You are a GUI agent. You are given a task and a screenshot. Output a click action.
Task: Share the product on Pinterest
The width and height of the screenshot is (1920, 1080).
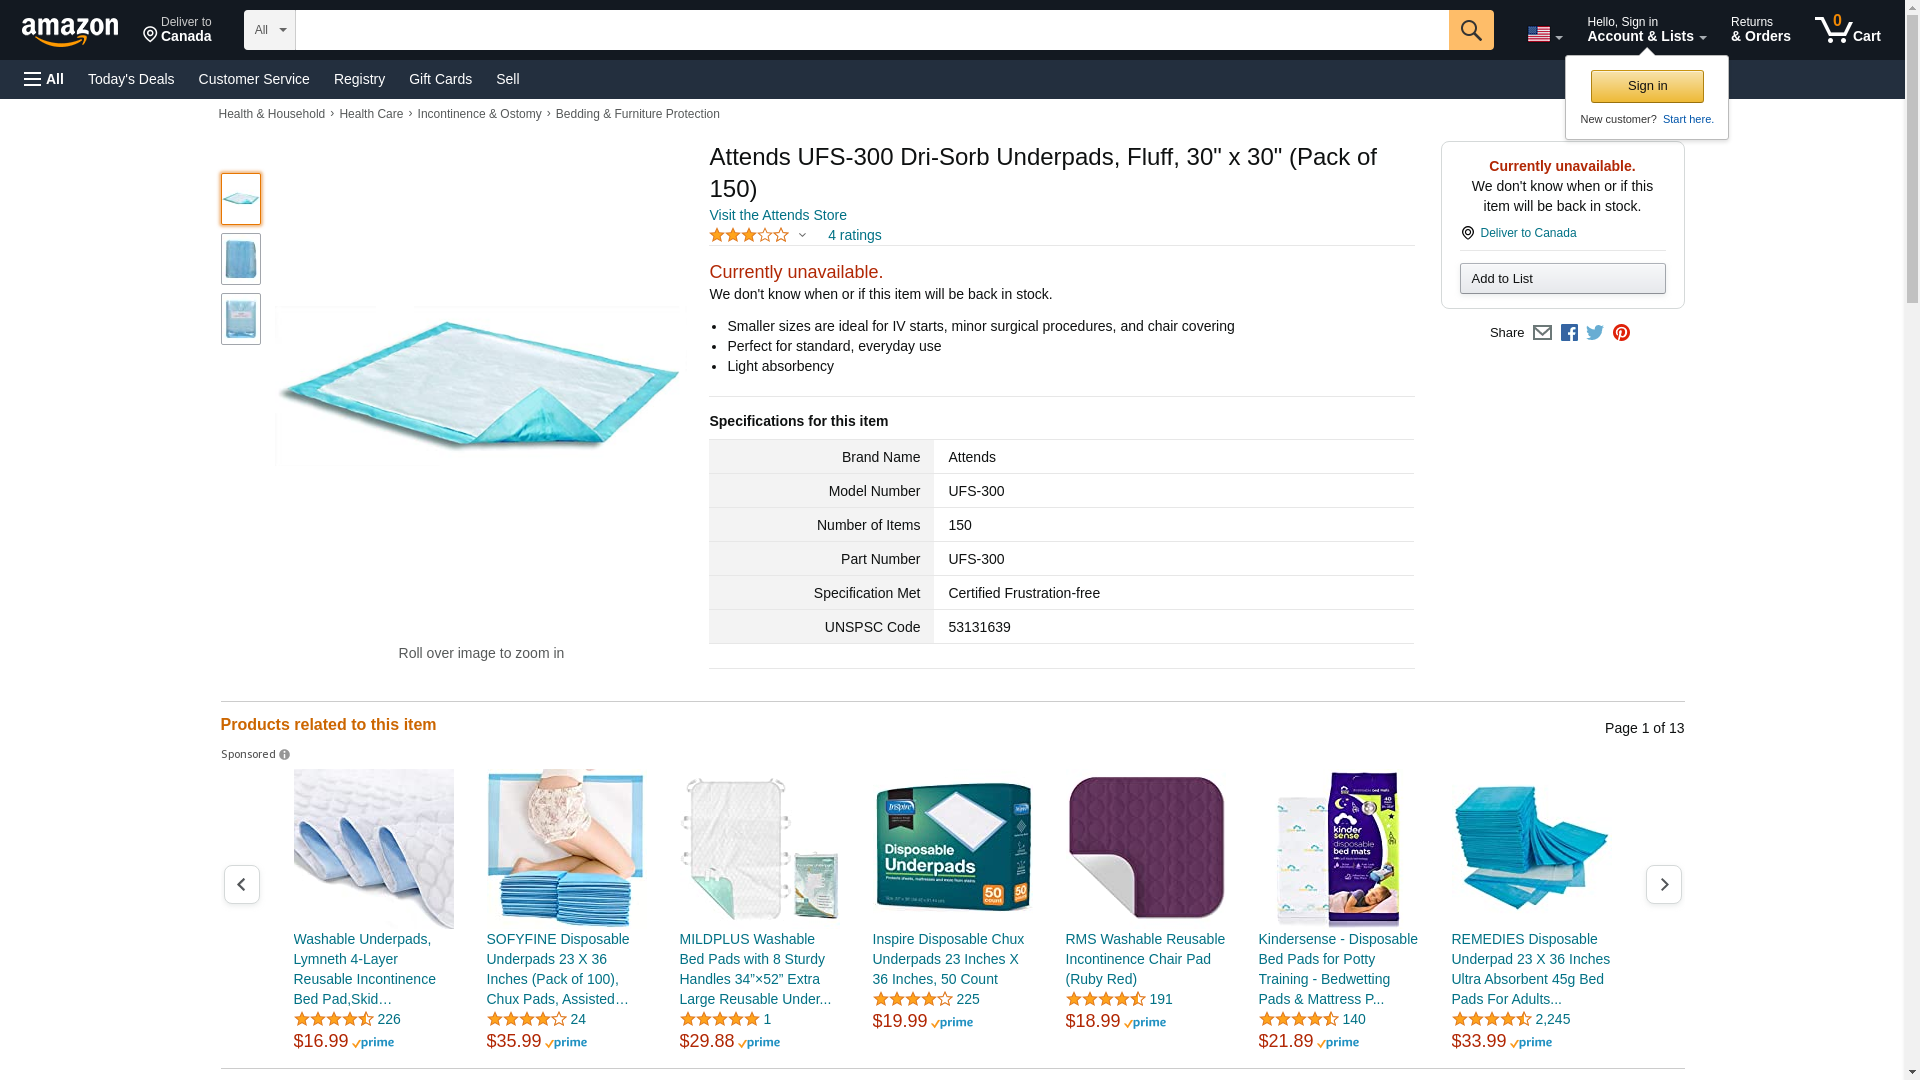pos(1621,333)
